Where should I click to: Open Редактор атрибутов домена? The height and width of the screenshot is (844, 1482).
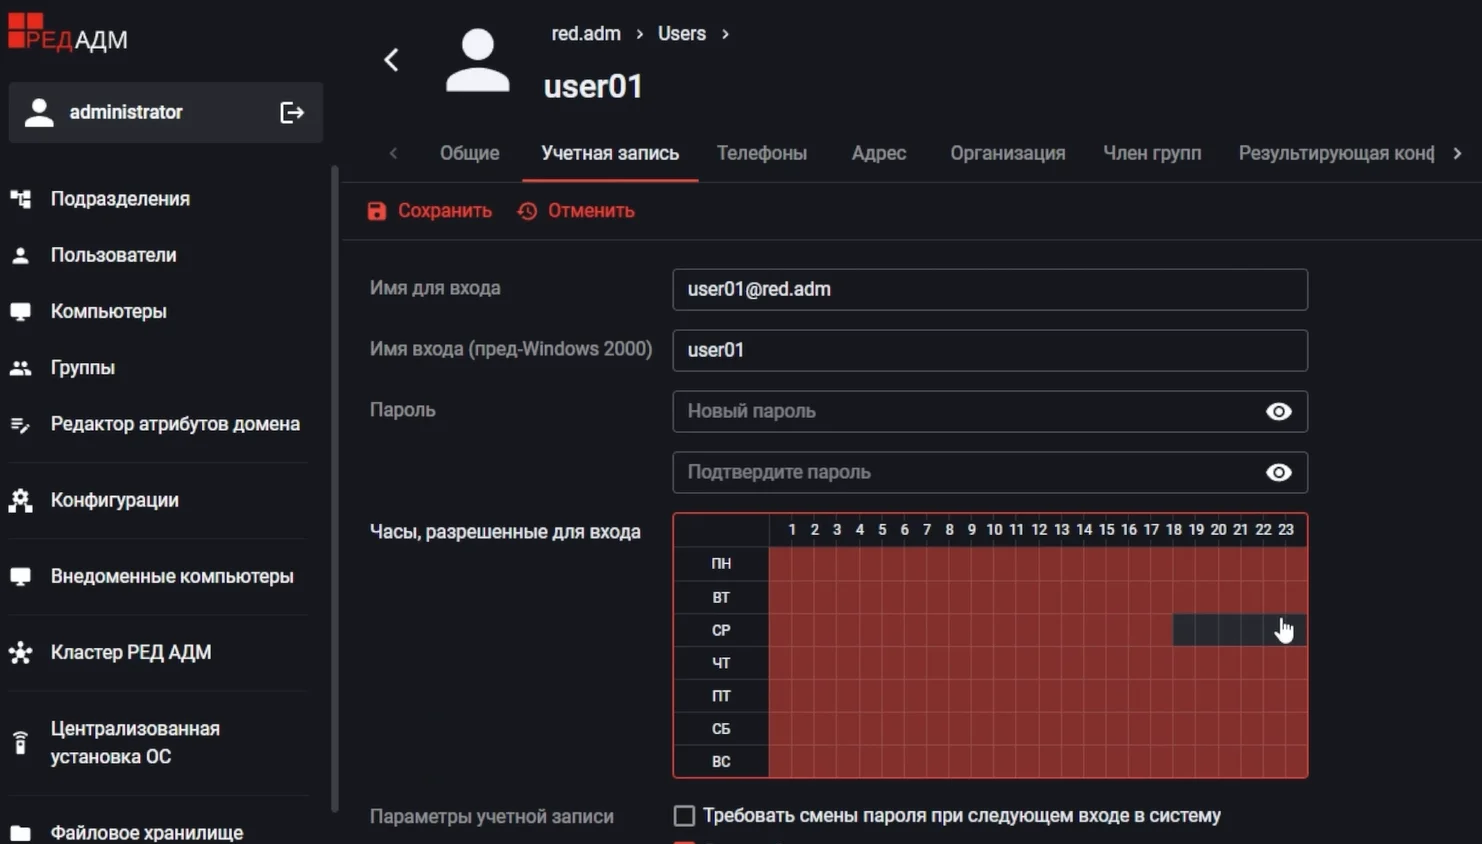click(174, 424)
